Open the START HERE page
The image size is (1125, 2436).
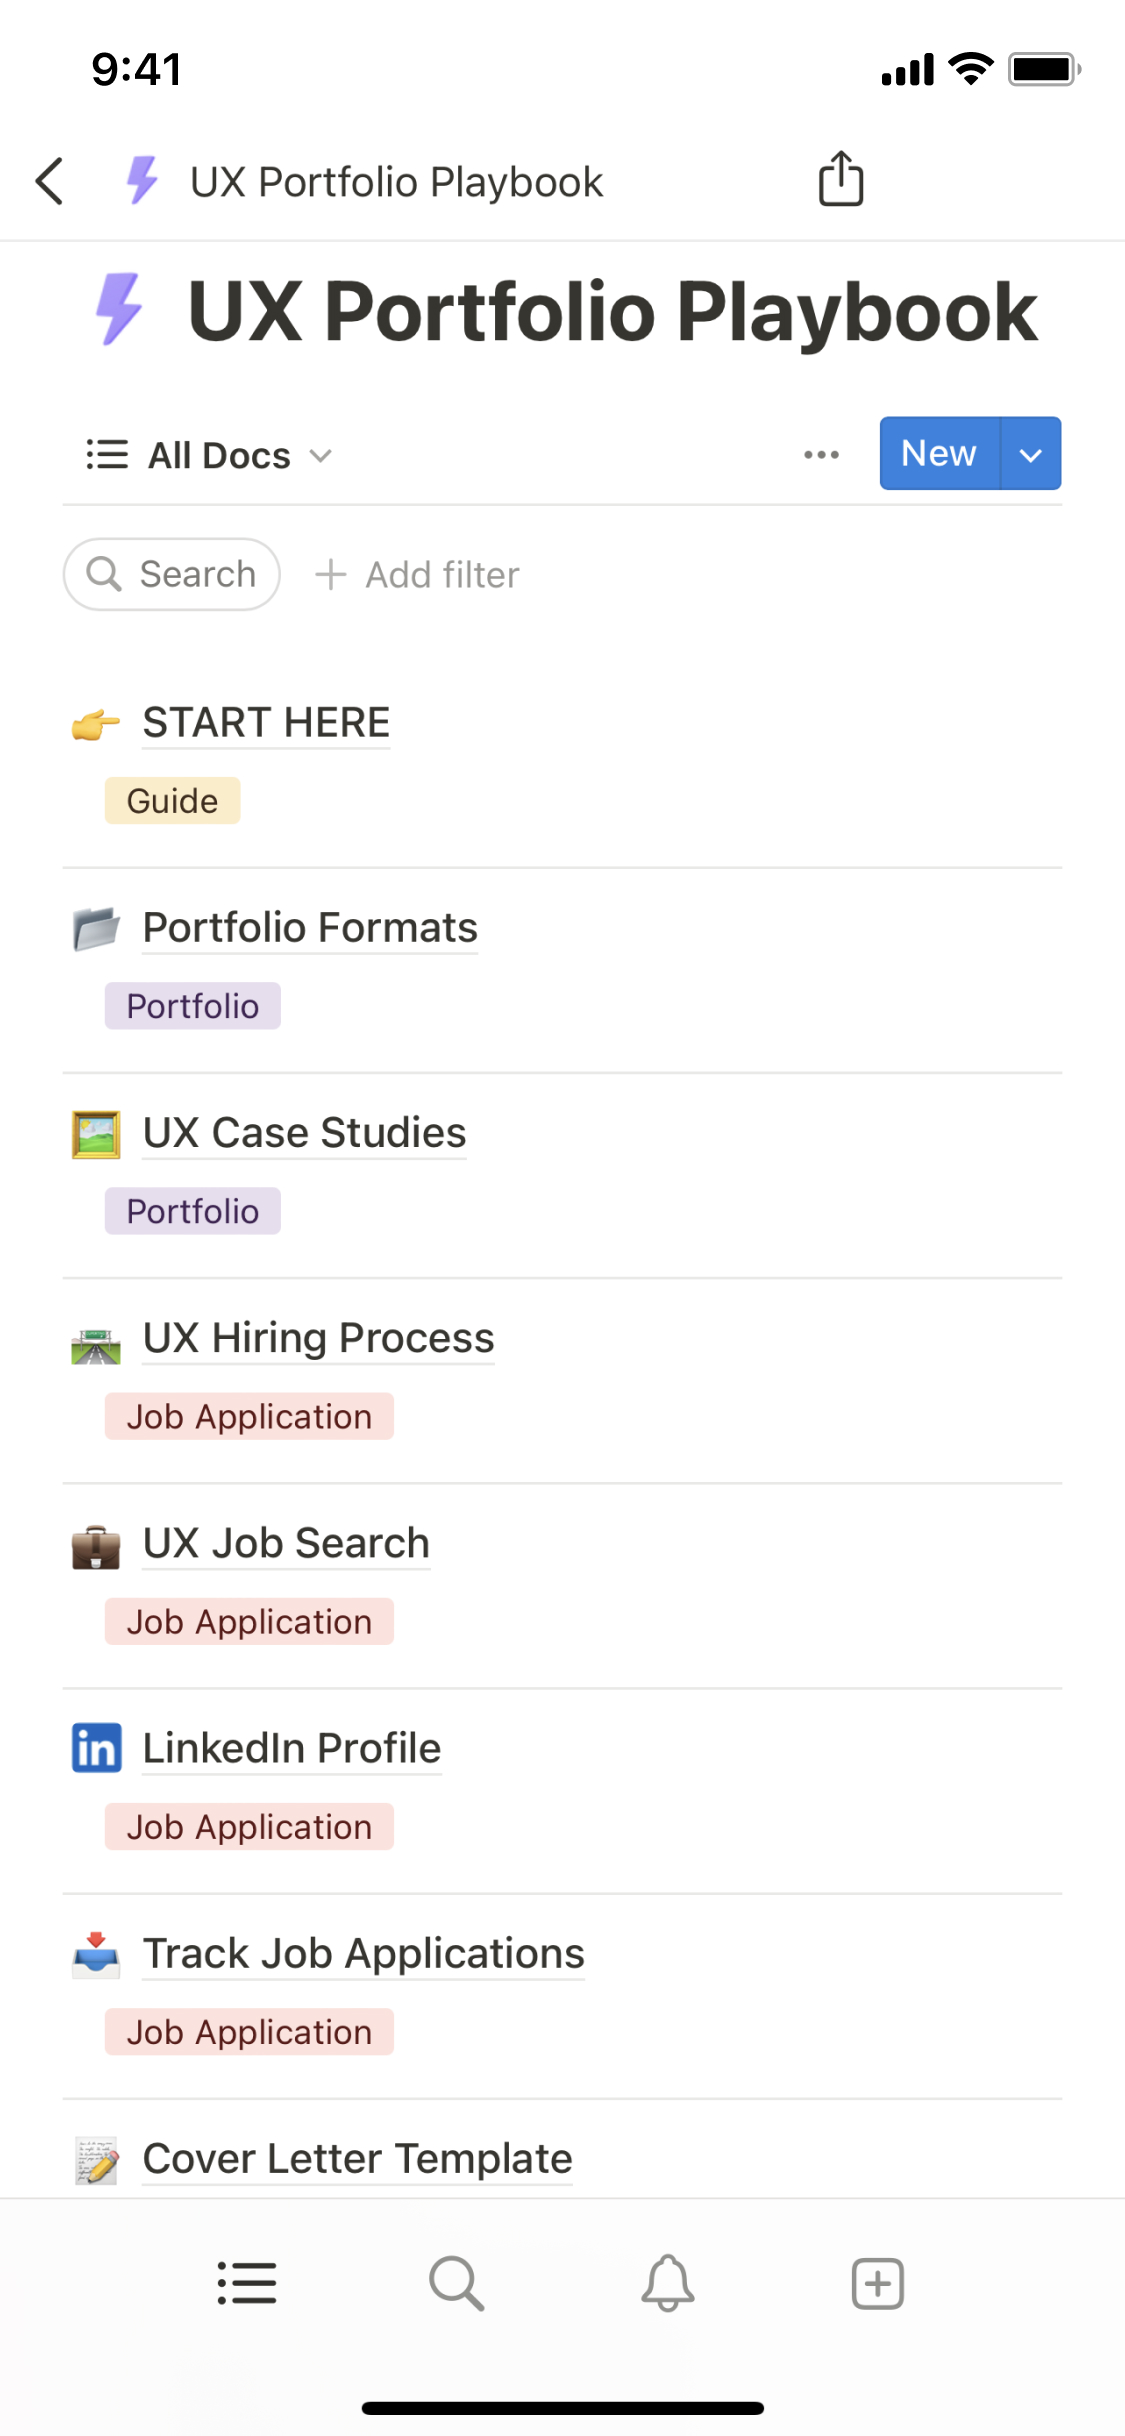(x=266, y=723)
